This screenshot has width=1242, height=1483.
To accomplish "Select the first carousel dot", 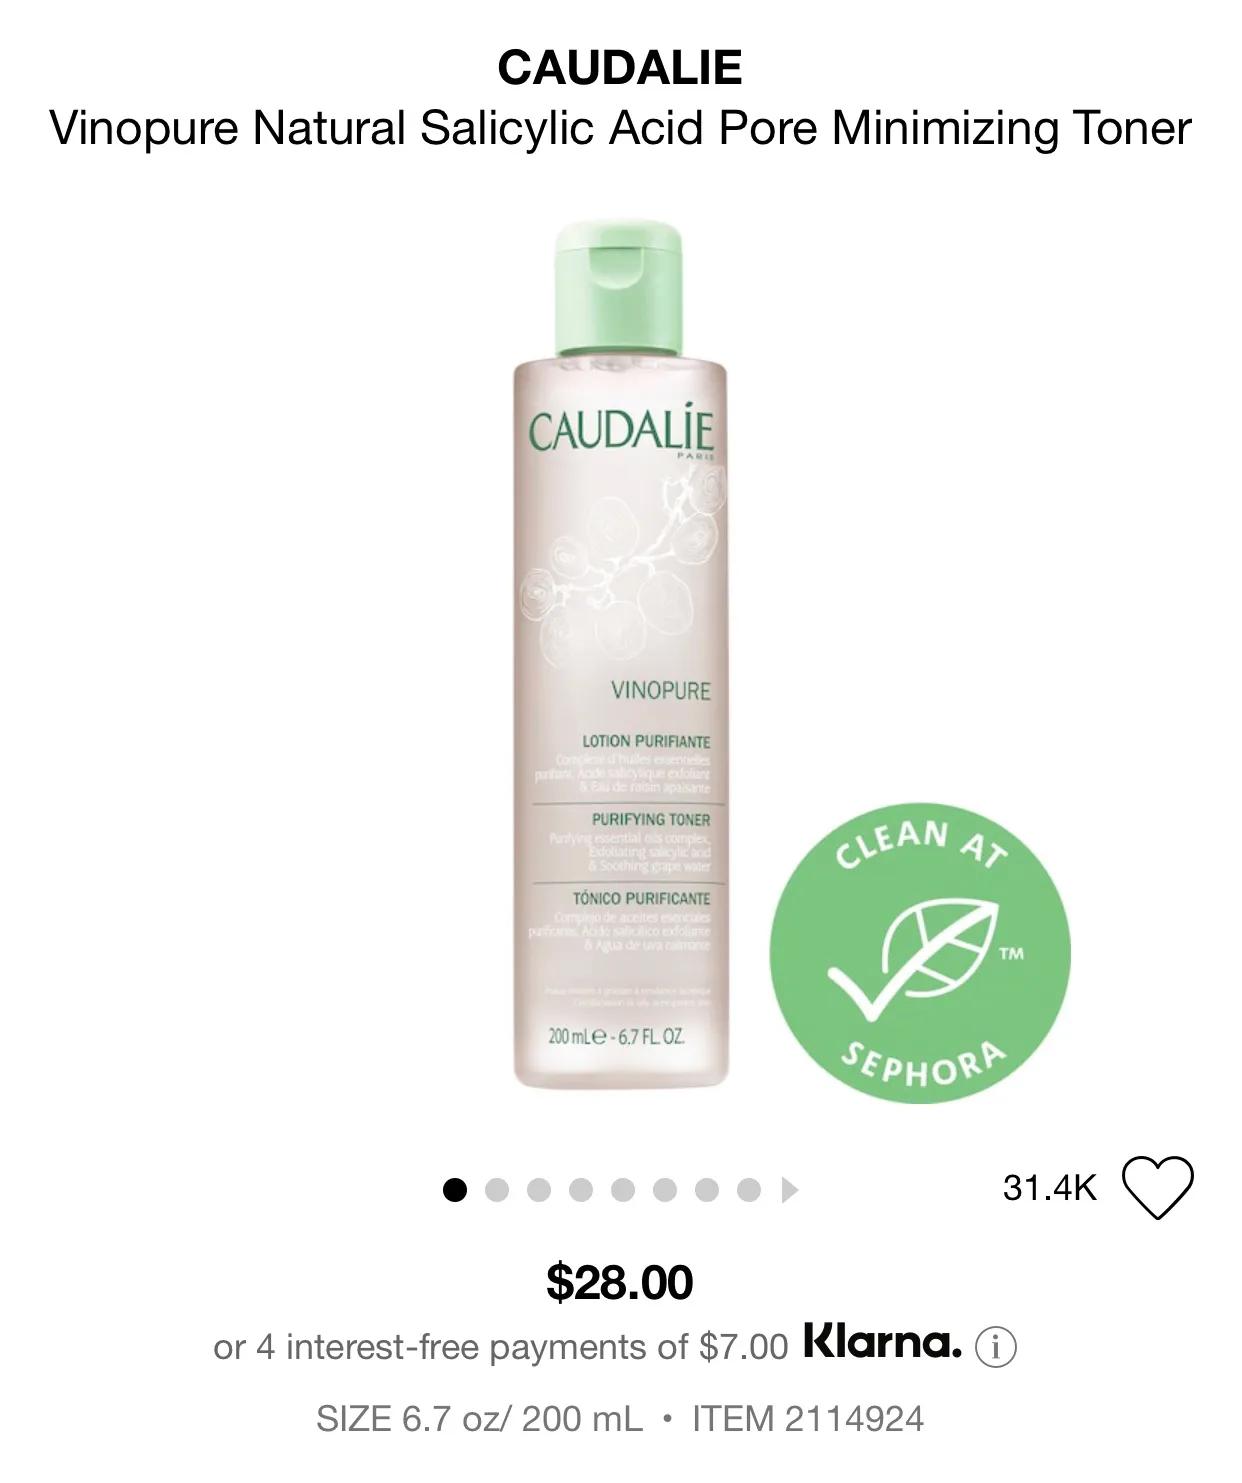I will pos(455,1190).
